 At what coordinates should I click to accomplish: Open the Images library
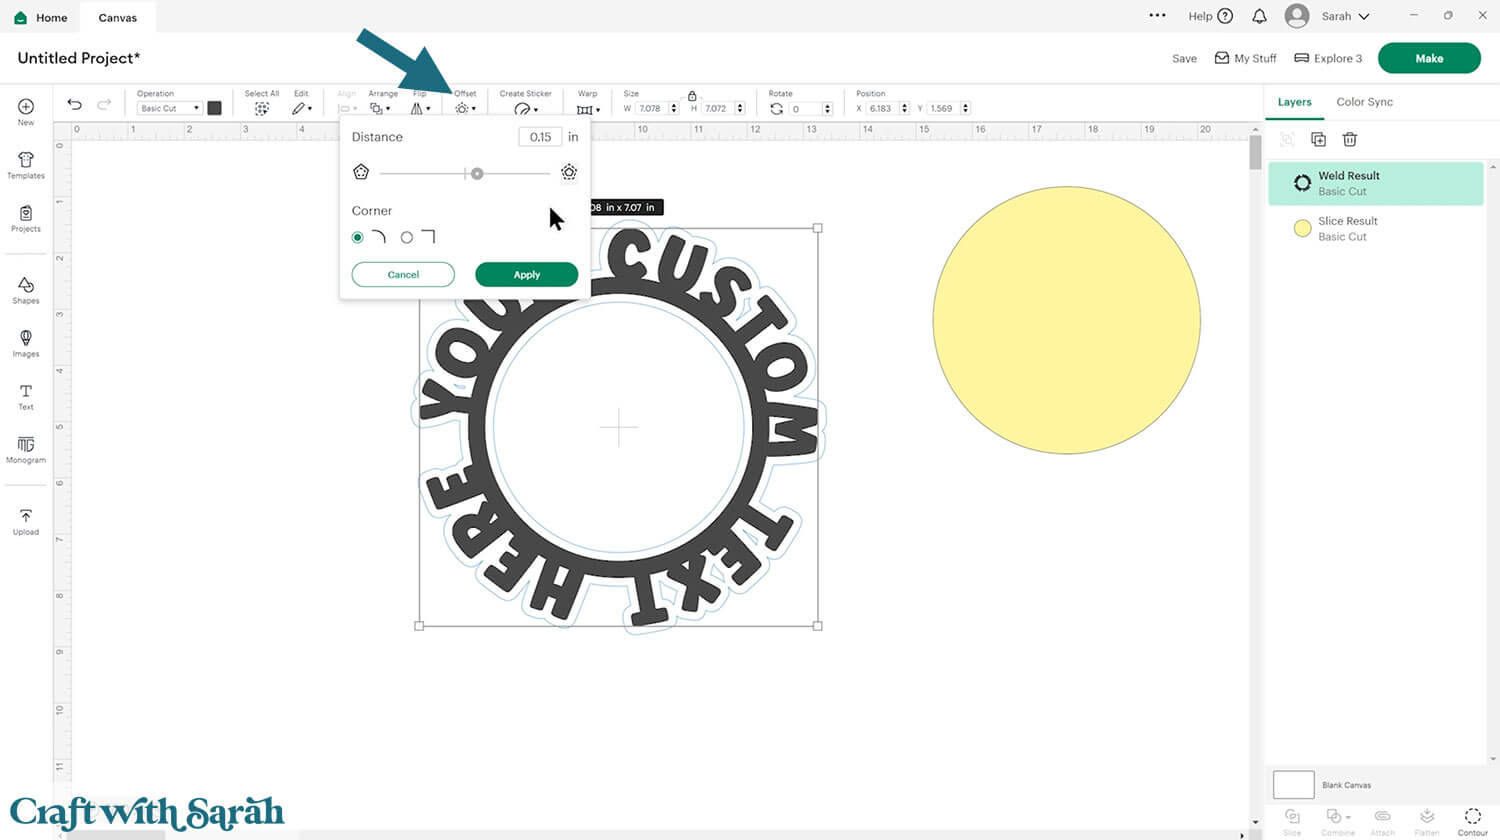tap(26, 344)
